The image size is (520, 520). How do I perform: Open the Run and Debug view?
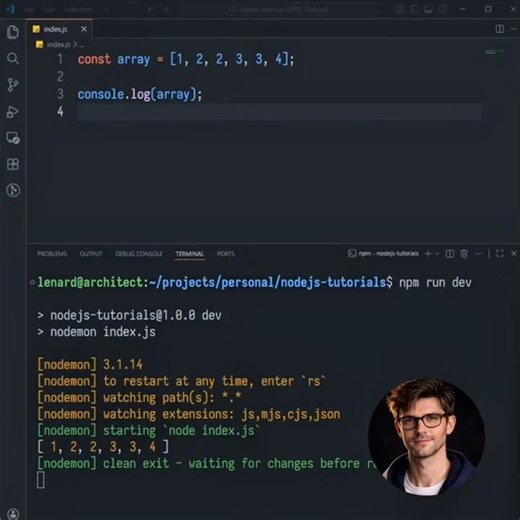pyautogui.click(x=13, y=112)
